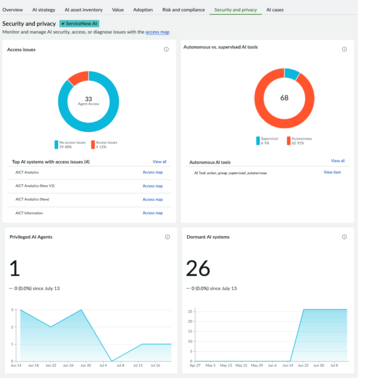The height and width of the screenshot is (378, 389).
Task: Click the orange Access issues legend swatch
Action: (x=93, y=145)
